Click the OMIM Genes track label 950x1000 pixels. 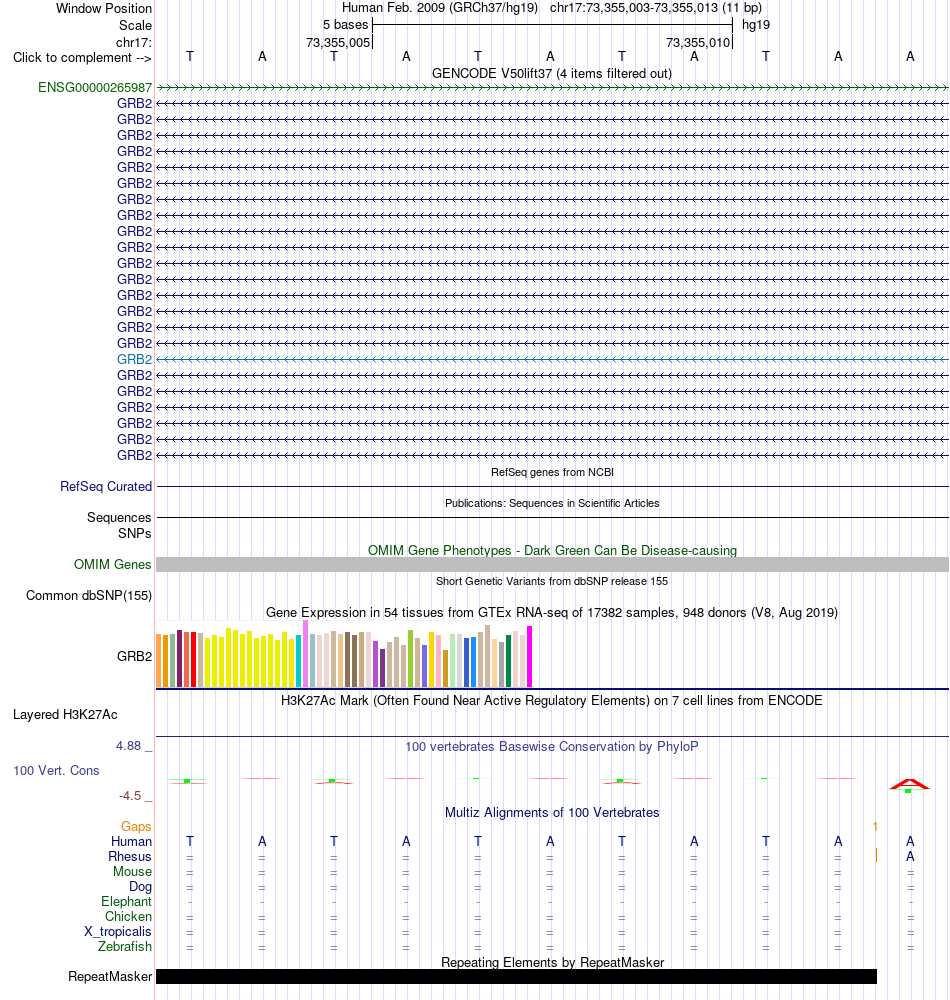point(112,564)
